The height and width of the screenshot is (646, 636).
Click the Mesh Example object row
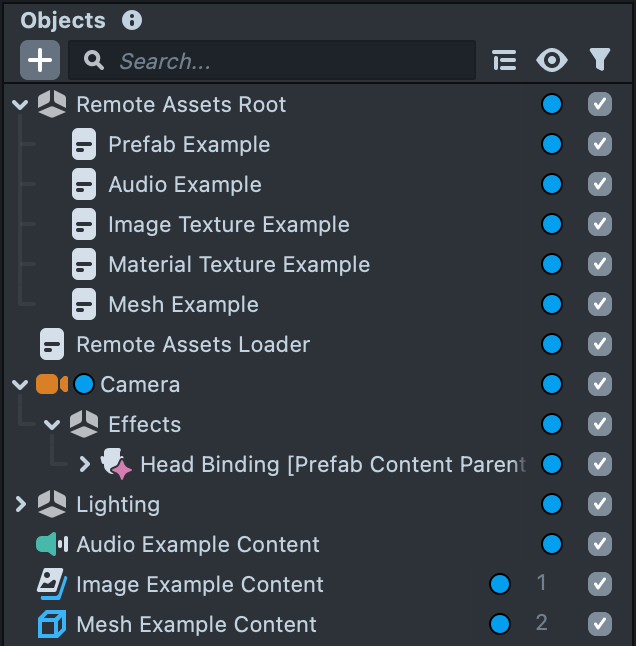click(x=182, y=304)
